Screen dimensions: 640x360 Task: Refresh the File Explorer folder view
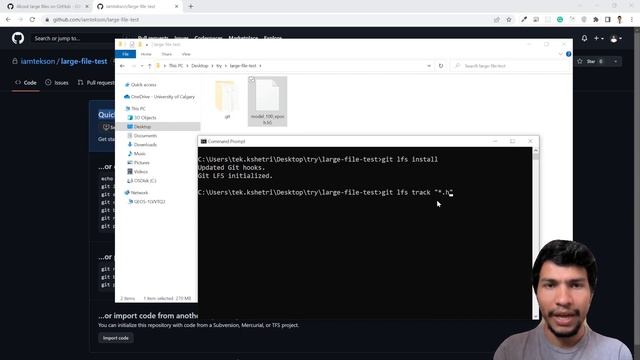[x=441, y=66]
